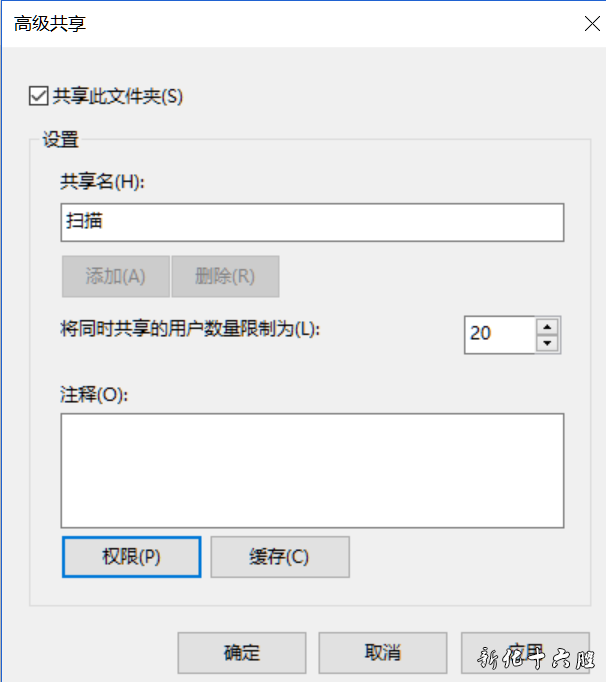Click the 共享此文件夹(S) label text
Viewport: 606px width, 682px height.
point(117,96)
